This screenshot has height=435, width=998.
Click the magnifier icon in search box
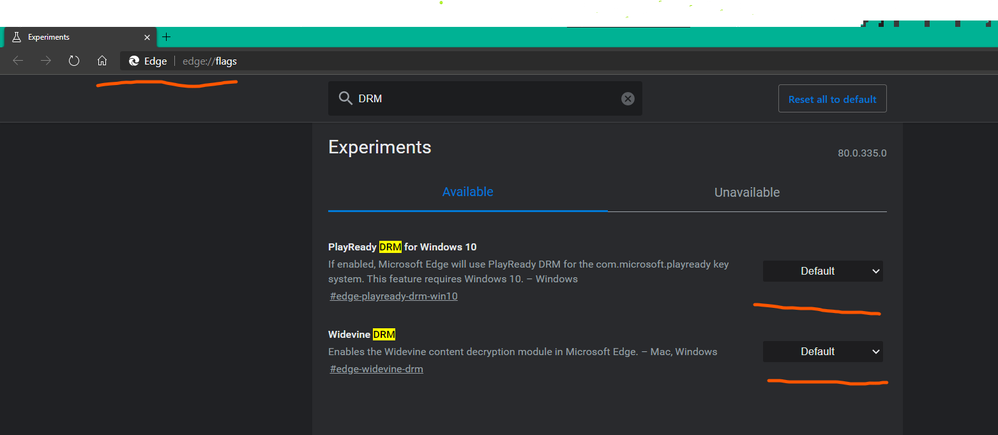(x=345, y=99)
